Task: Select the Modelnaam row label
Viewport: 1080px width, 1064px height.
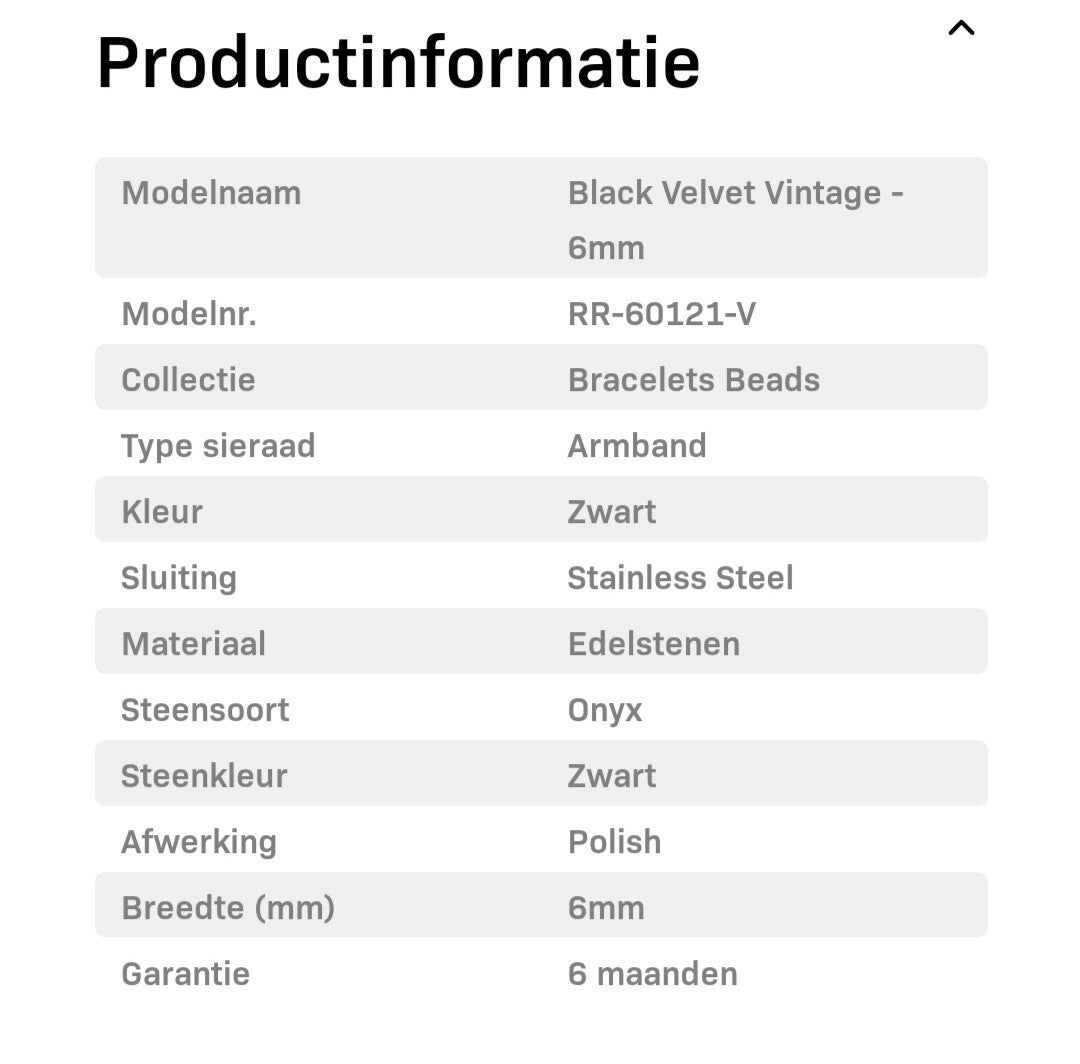Action: click(x=211, y=193)
